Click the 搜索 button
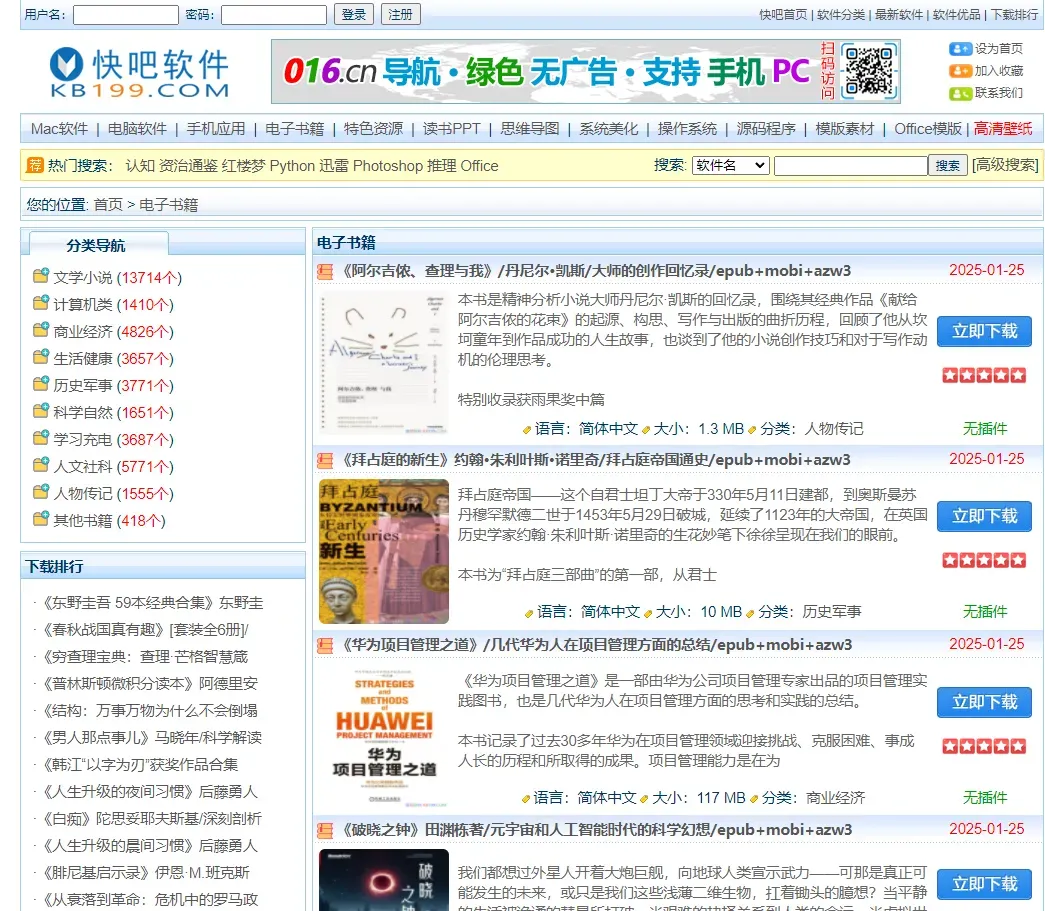This screenshot has width=1045, height=911. pyautogui.click(x=948, y=165)
